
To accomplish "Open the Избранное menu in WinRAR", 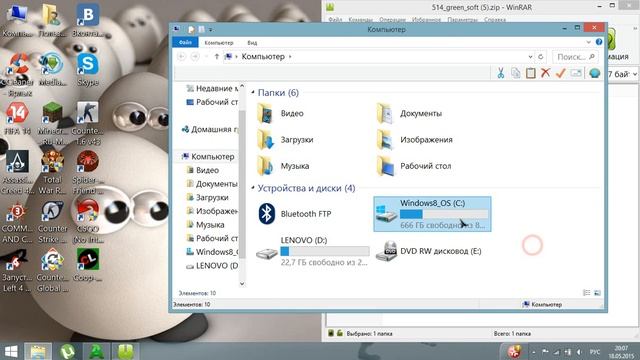I will 427,20.
